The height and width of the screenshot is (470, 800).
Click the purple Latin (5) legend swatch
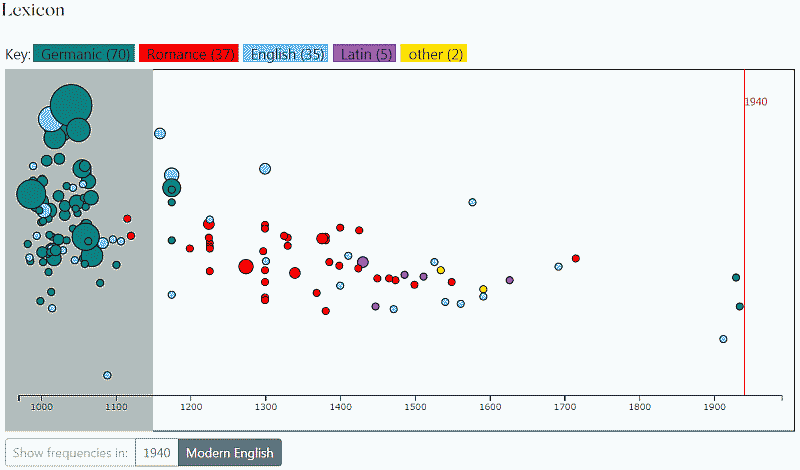point(364,54)
